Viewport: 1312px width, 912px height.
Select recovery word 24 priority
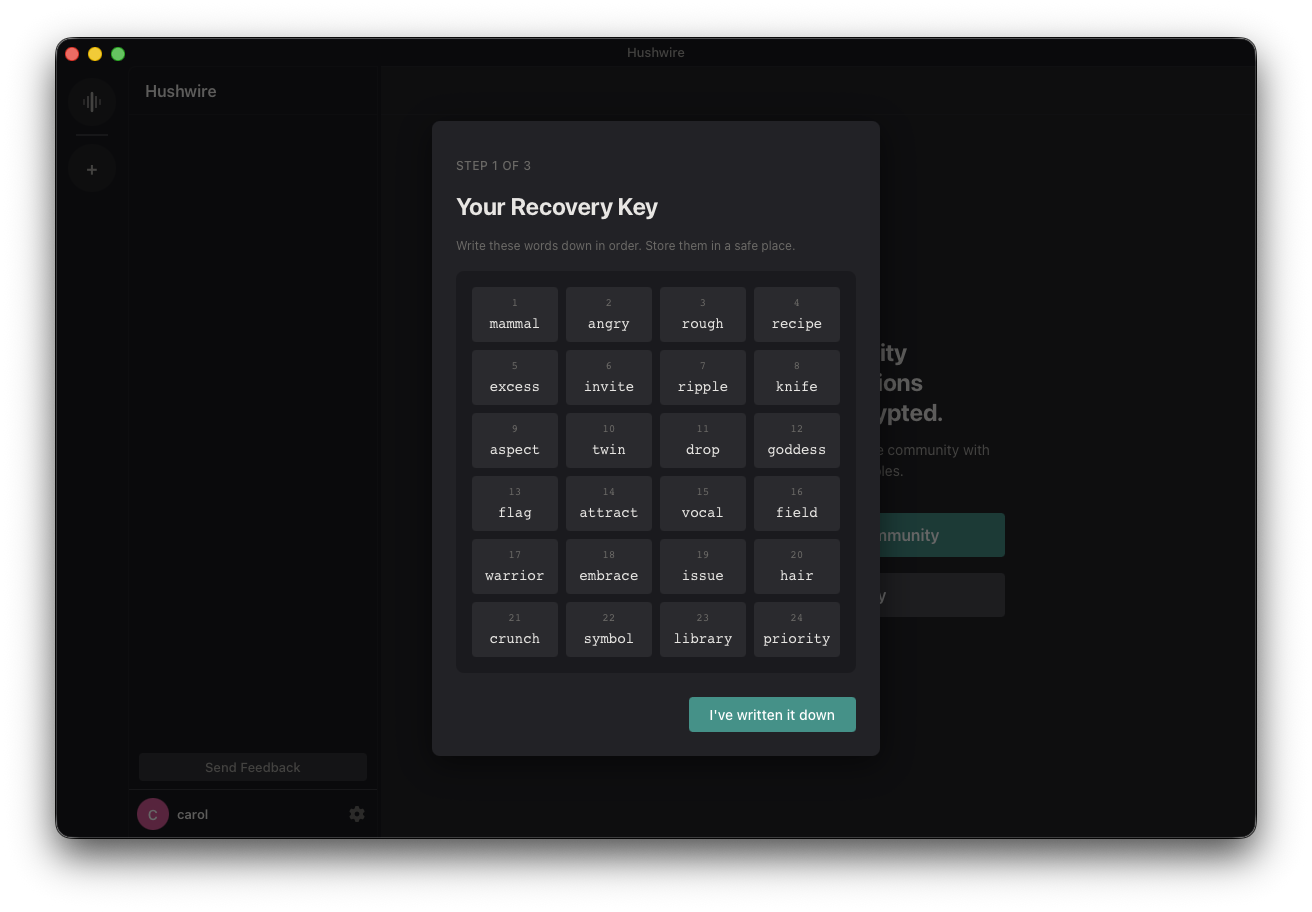[797, 629]
